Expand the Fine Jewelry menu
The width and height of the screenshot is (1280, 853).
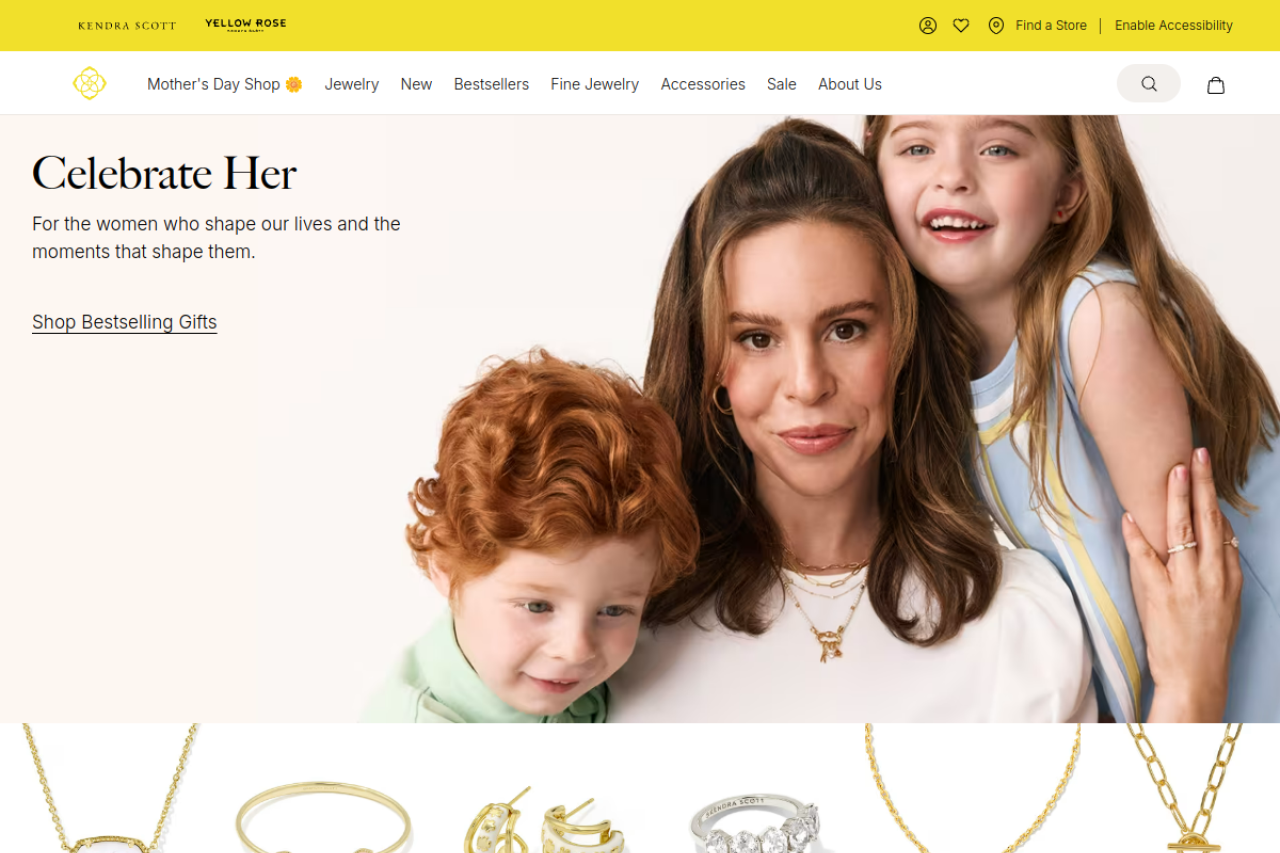[595, 84]
